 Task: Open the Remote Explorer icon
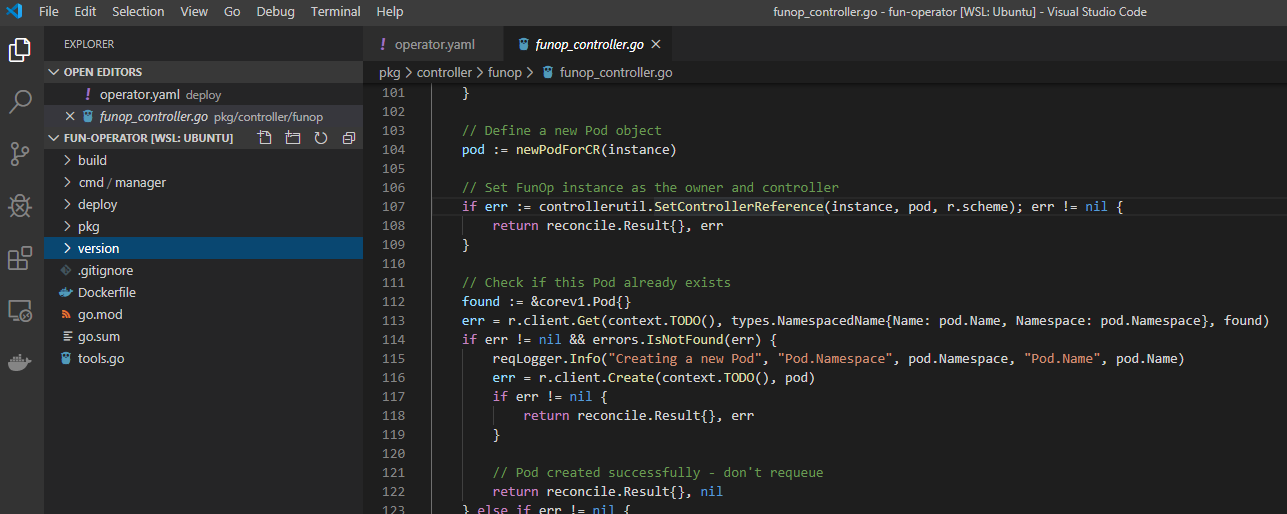coord(20,311)
